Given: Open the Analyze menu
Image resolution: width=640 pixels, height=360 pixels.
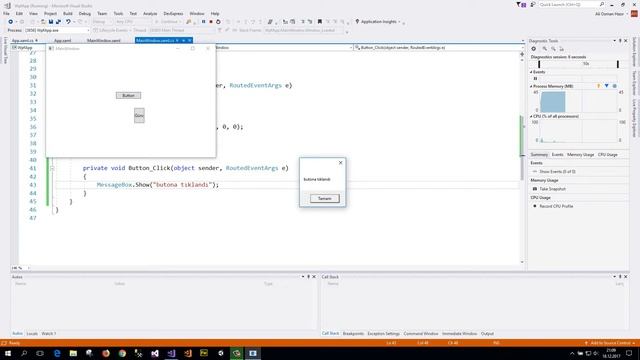Looking at the screenshot, I should coord(150,13).
